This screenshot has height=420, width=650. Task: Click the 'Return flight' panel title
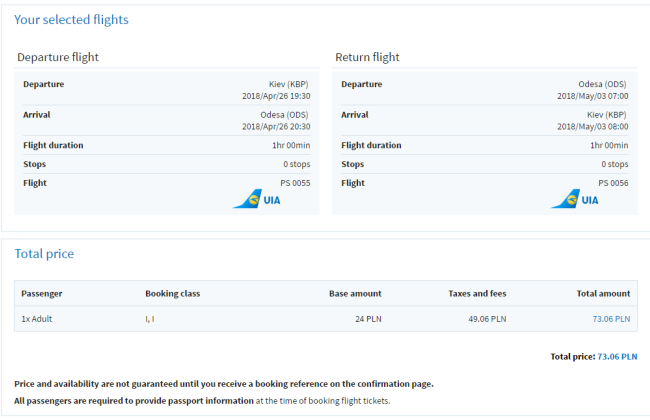pos(367,57)
